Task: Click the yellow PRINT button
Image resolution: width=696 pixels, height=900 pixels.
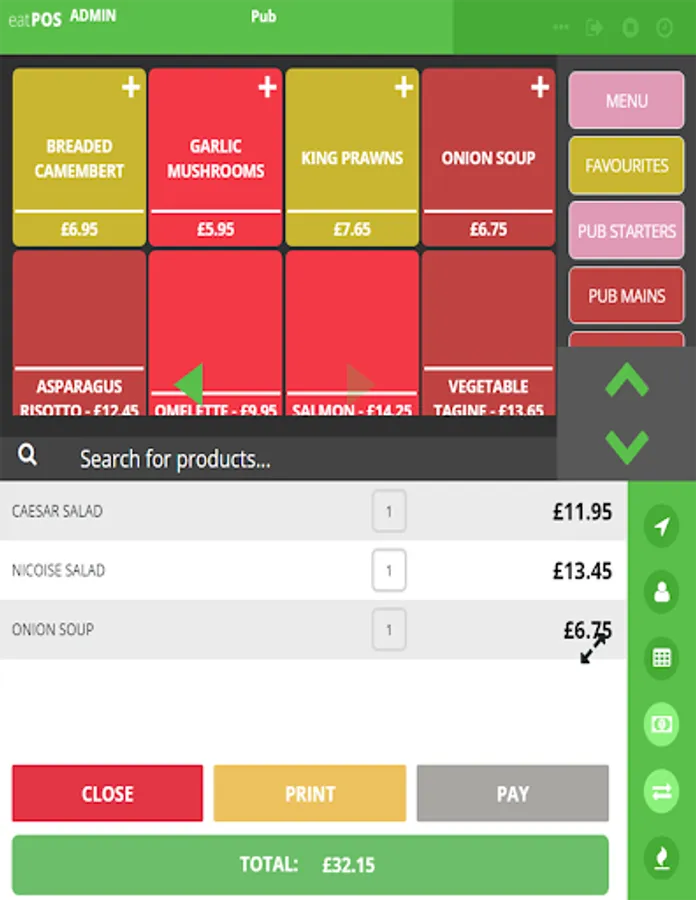Action: (310, 793)
